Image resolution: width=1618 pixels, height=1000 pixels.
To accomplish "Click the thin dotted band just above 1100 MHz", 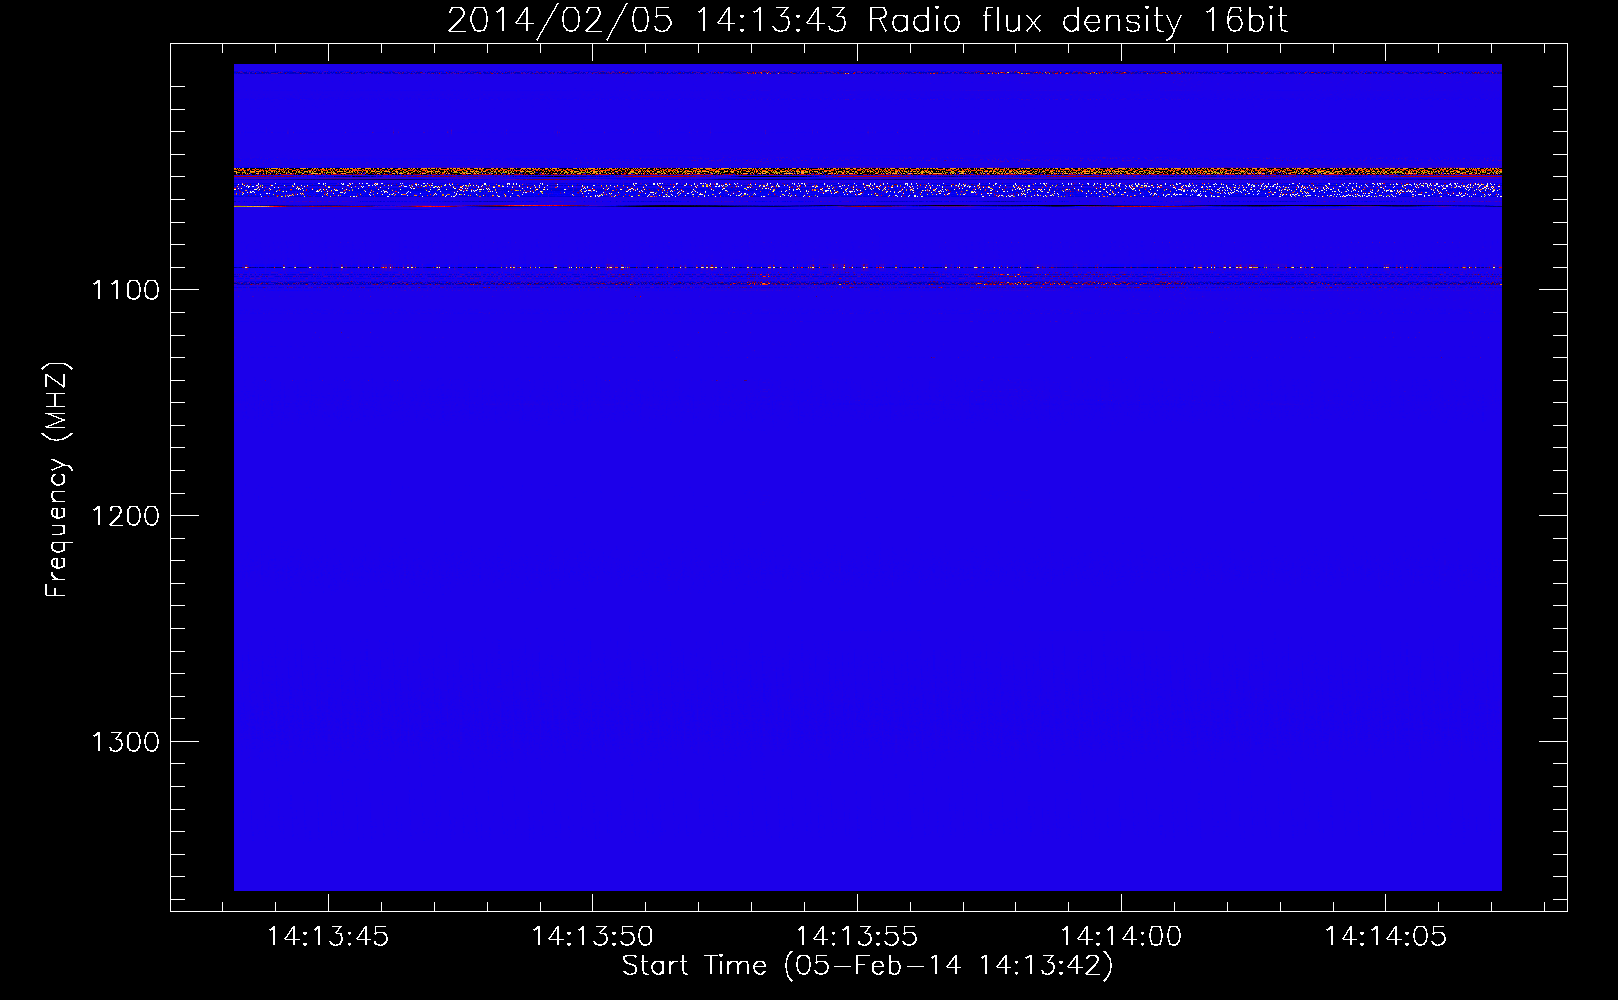I will click(867, 268).
